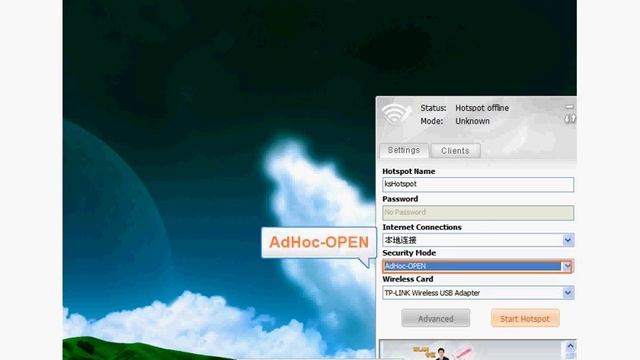This screenshot has height=360, width=640.
Task: Click the ad panel scroll up arrow
Action: click(570, 347)
